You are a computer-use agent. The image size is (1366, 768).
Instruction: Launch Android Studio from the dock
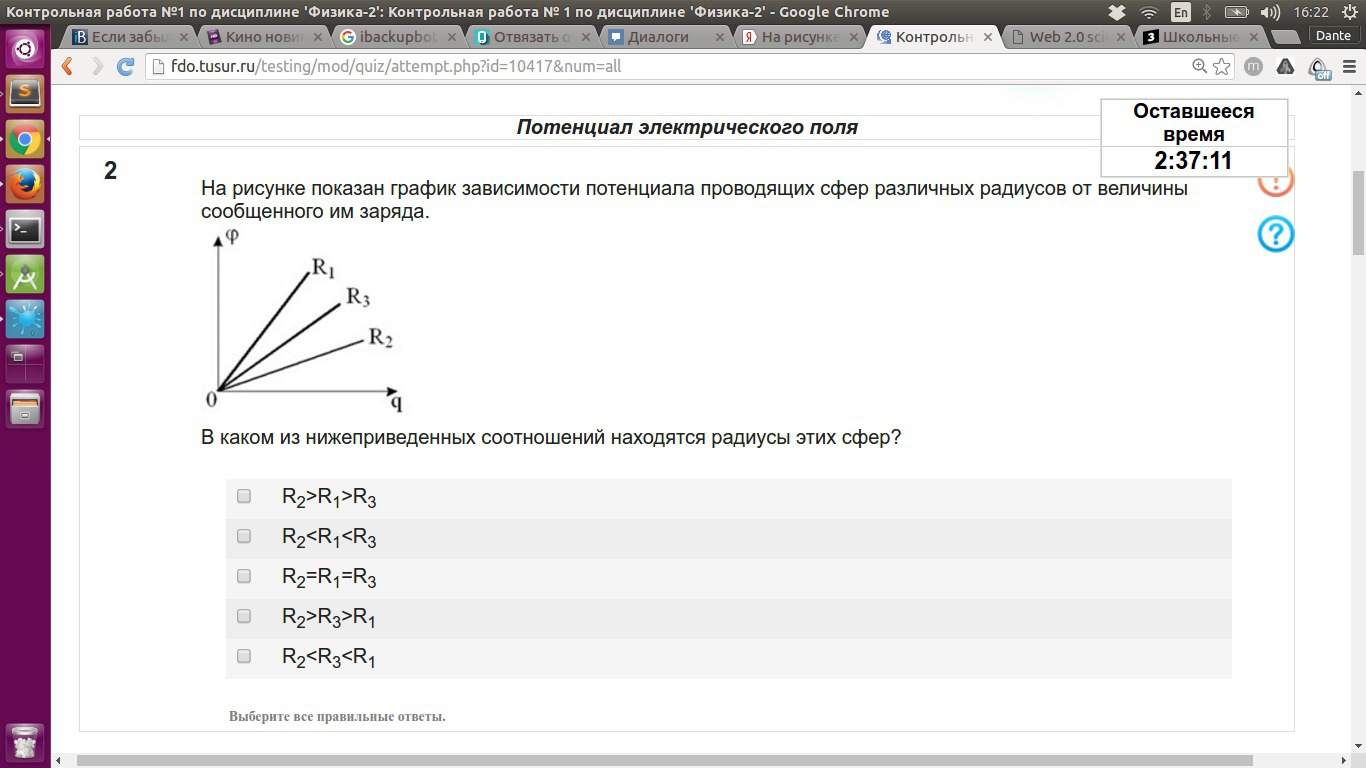(25, 275)
